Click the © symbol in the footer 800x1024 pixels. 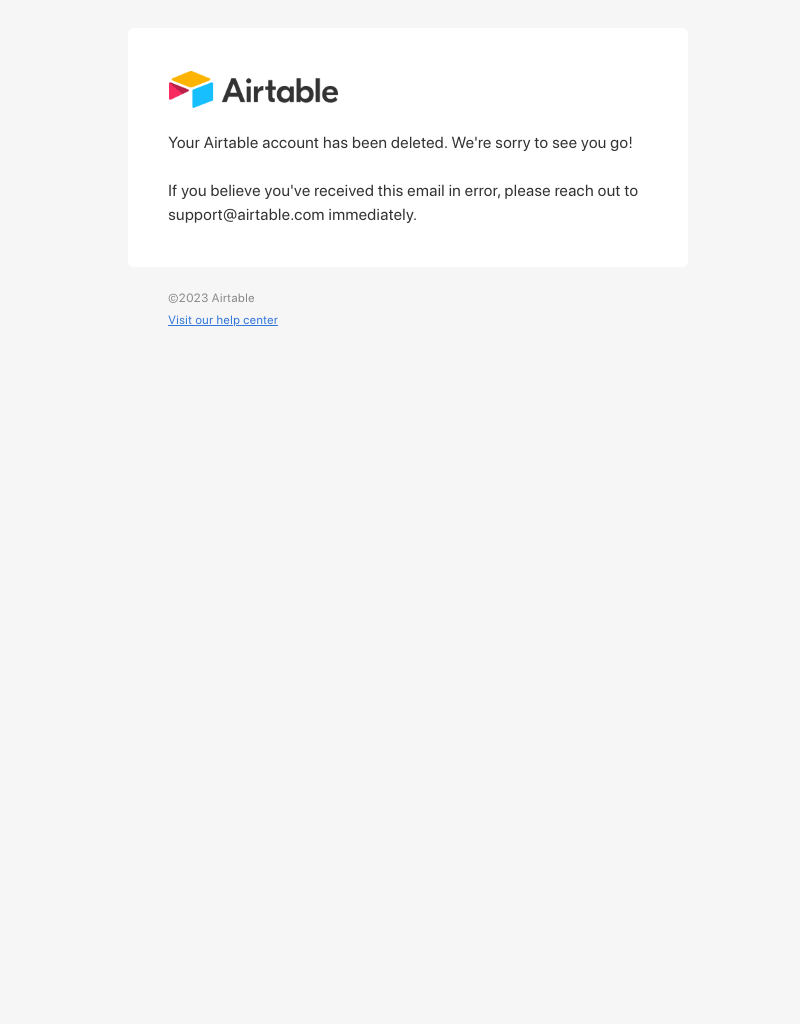point(173,298)
